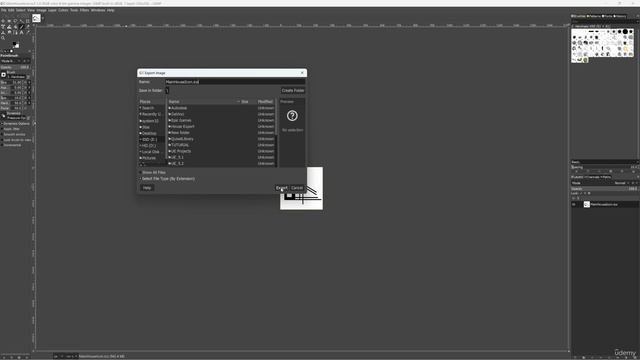This screenshot has width=640, height=360.
Task: Open the File menu
Action: click(4, 10)
